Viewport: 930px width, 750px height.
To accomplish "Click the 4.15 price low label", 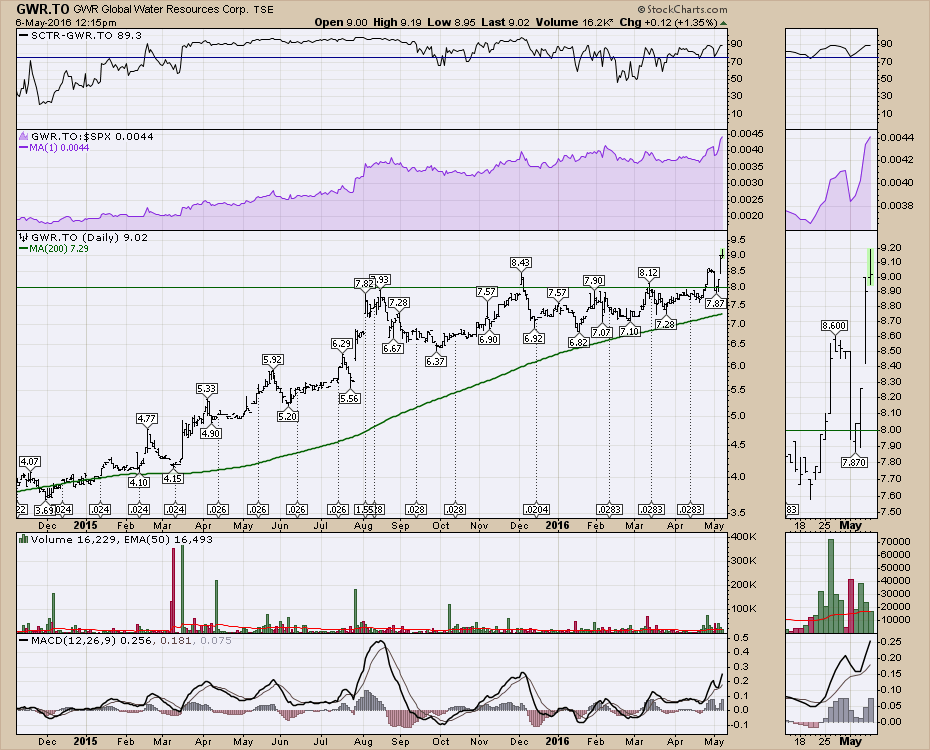I will (x=173, y=478).
